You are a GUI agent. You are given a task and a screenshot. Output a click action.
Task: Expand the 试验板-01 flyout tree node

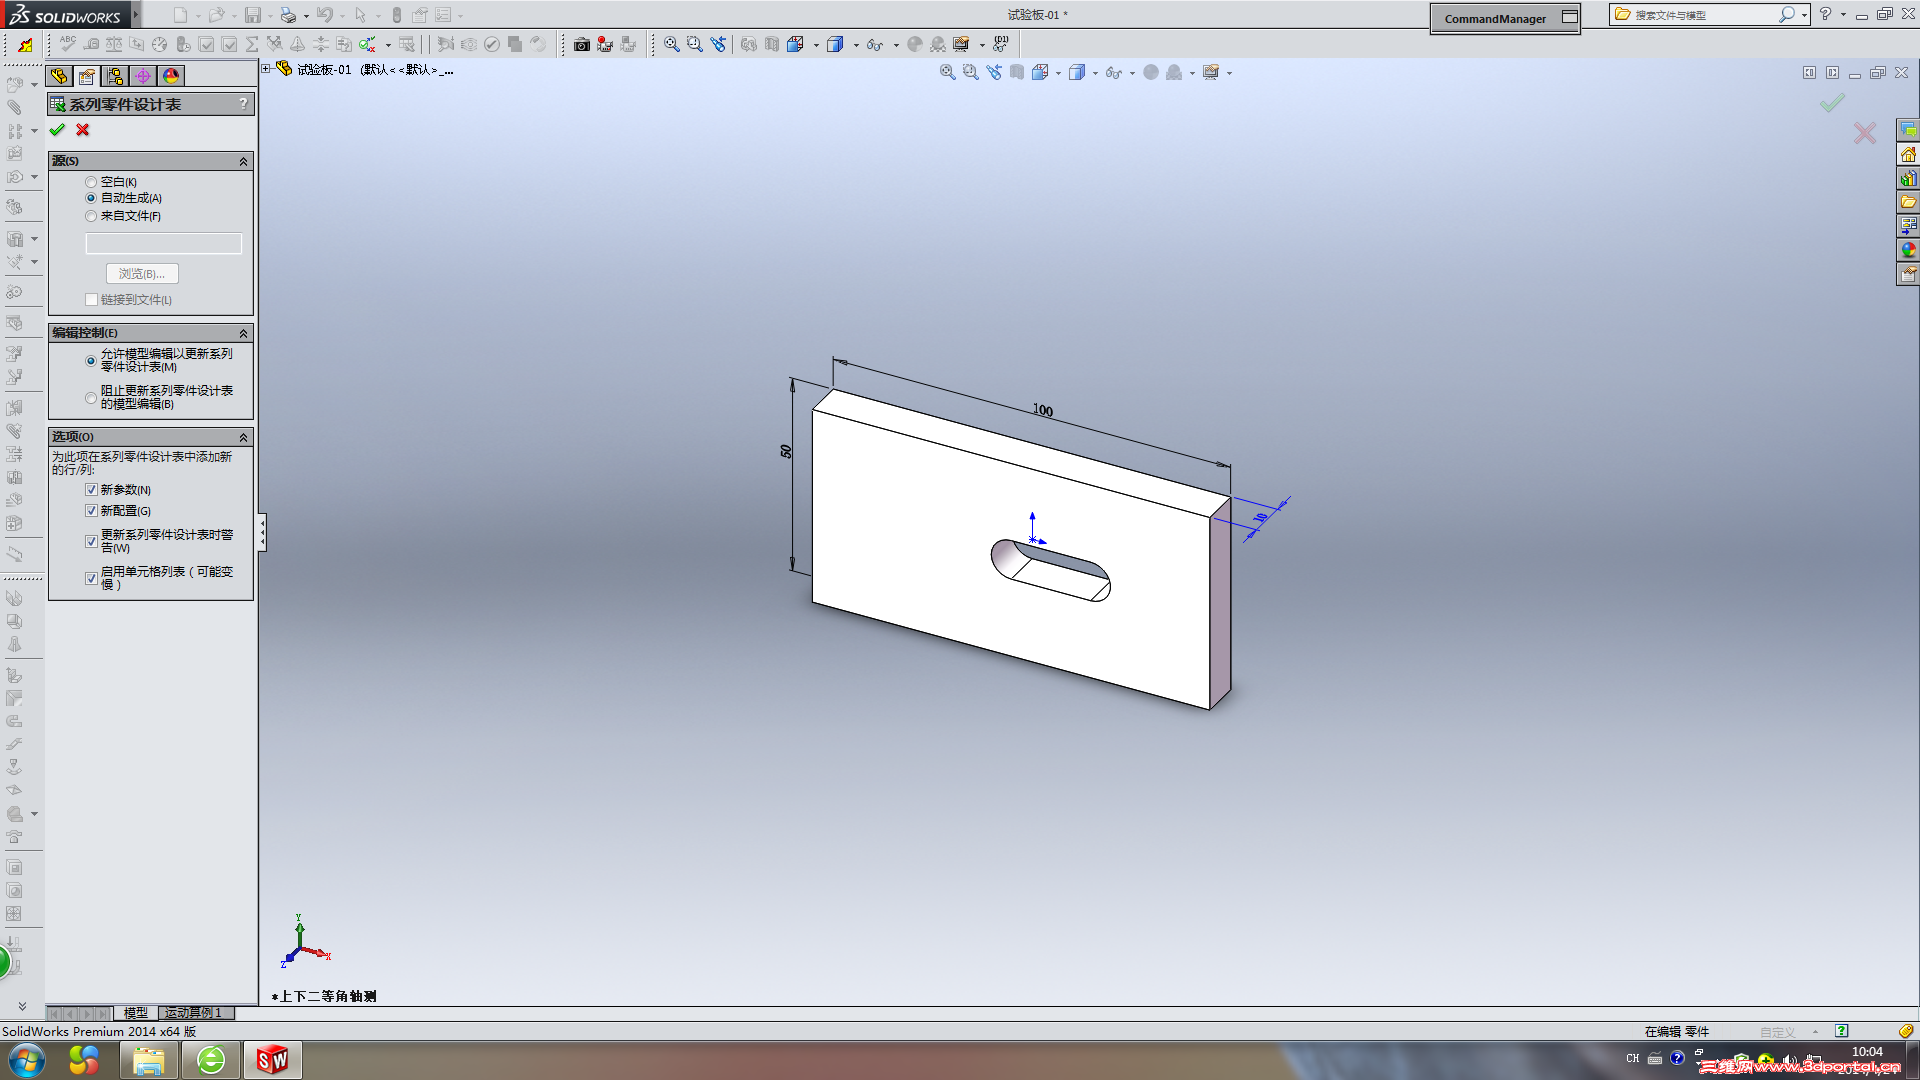click(x=266, y=69)
